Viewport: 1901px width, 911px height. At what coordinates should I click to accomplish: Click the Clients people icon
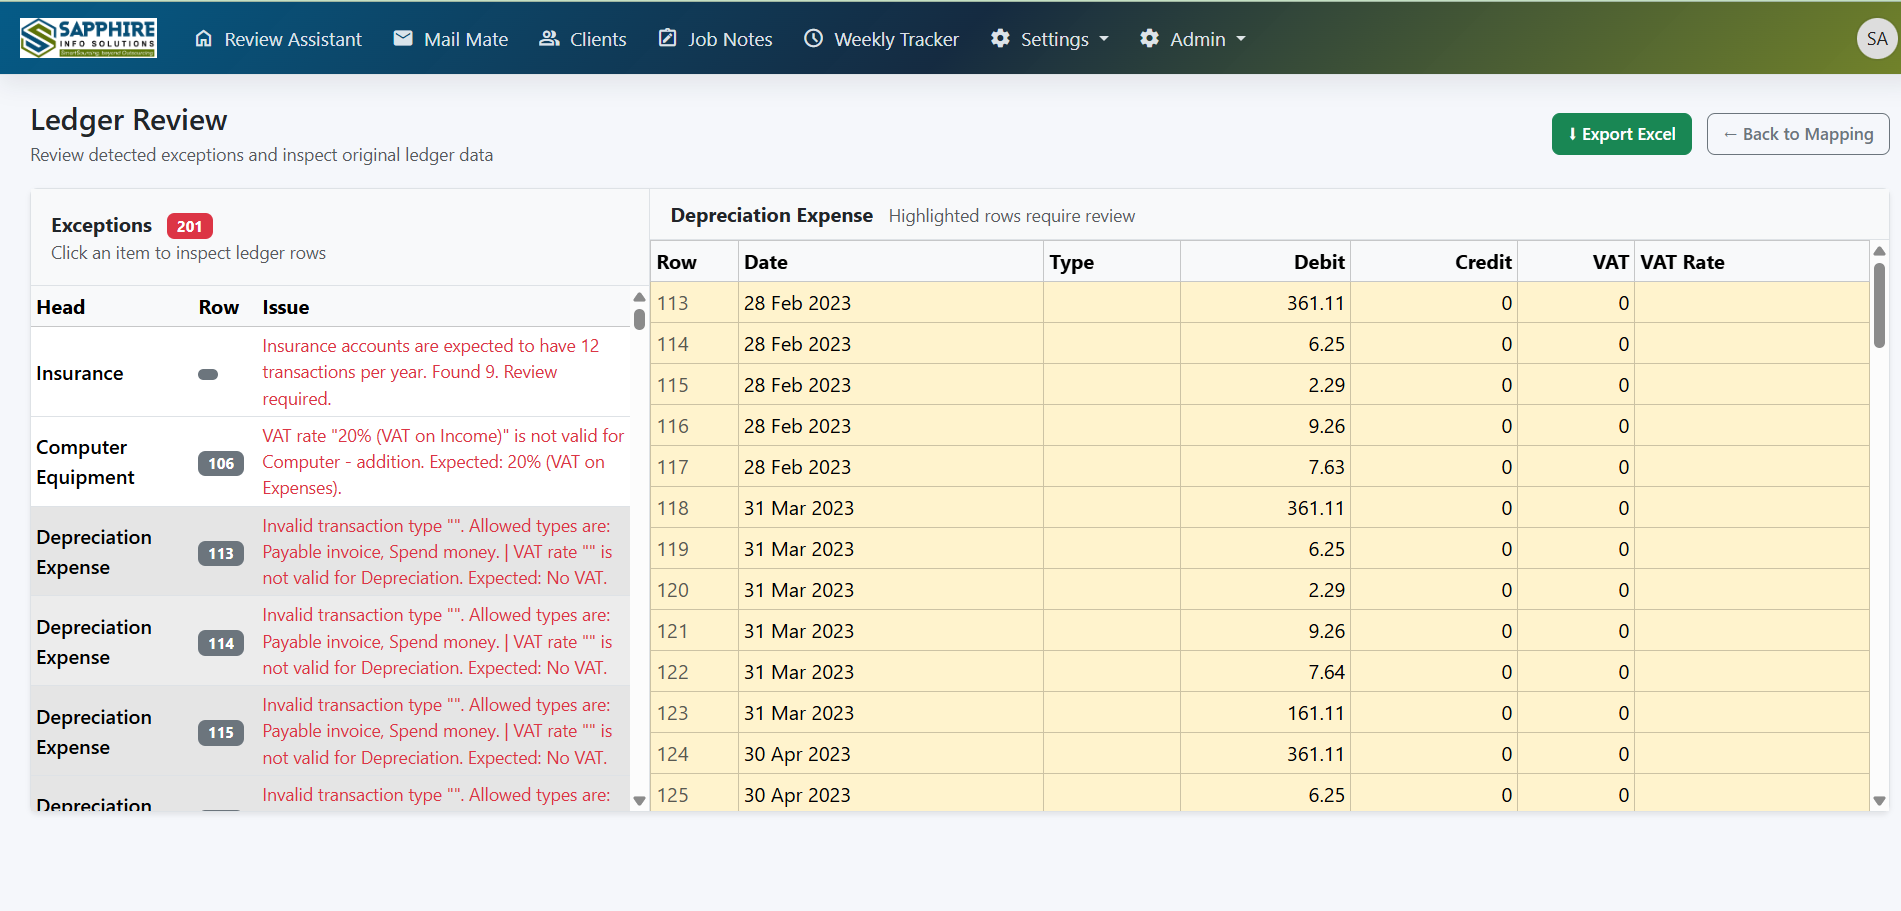click(x=549, y=38)
